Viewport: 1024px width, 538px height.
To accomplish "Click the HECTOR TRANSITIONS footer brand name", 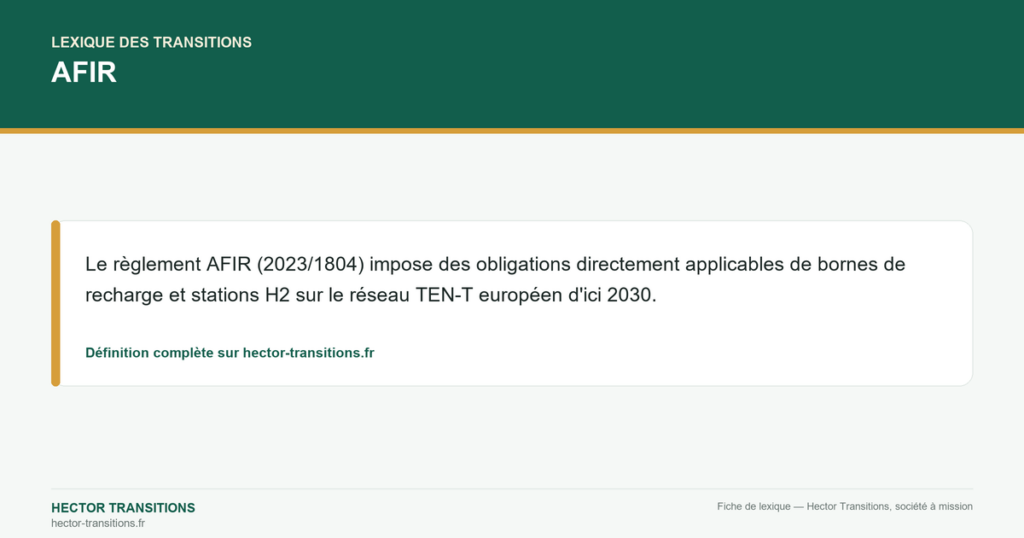I will coord(123,508).
